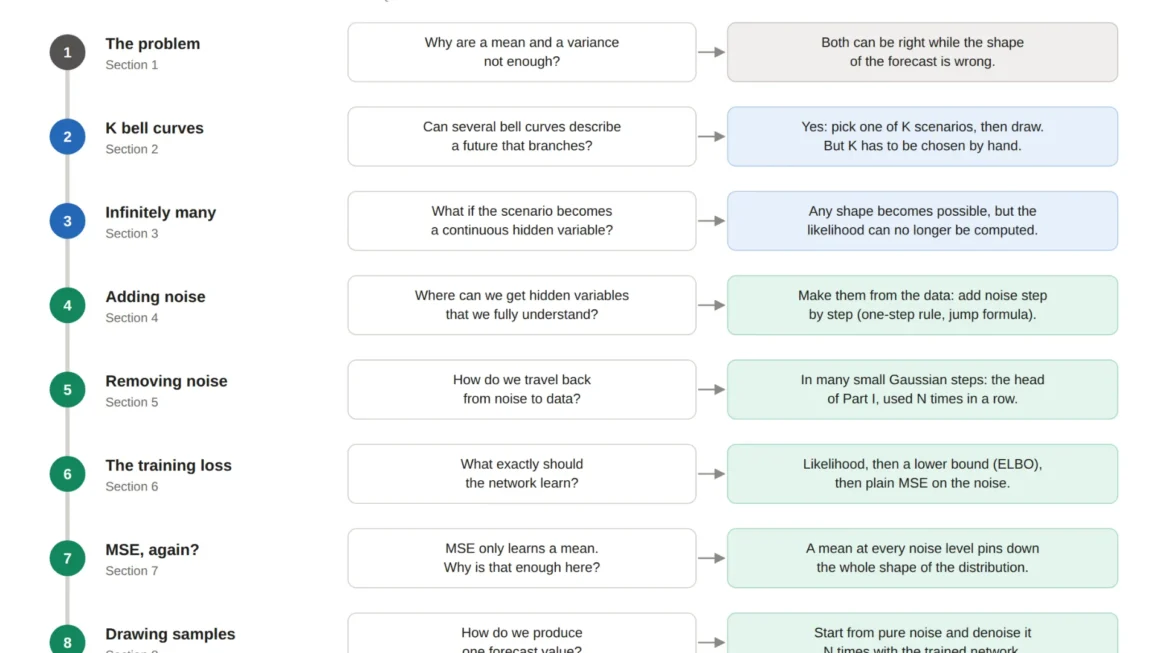Click the 'Likelihood, then a lower bound (ELBO)' box
Screen dimensions: 1160x653
[x=922, y=473]
